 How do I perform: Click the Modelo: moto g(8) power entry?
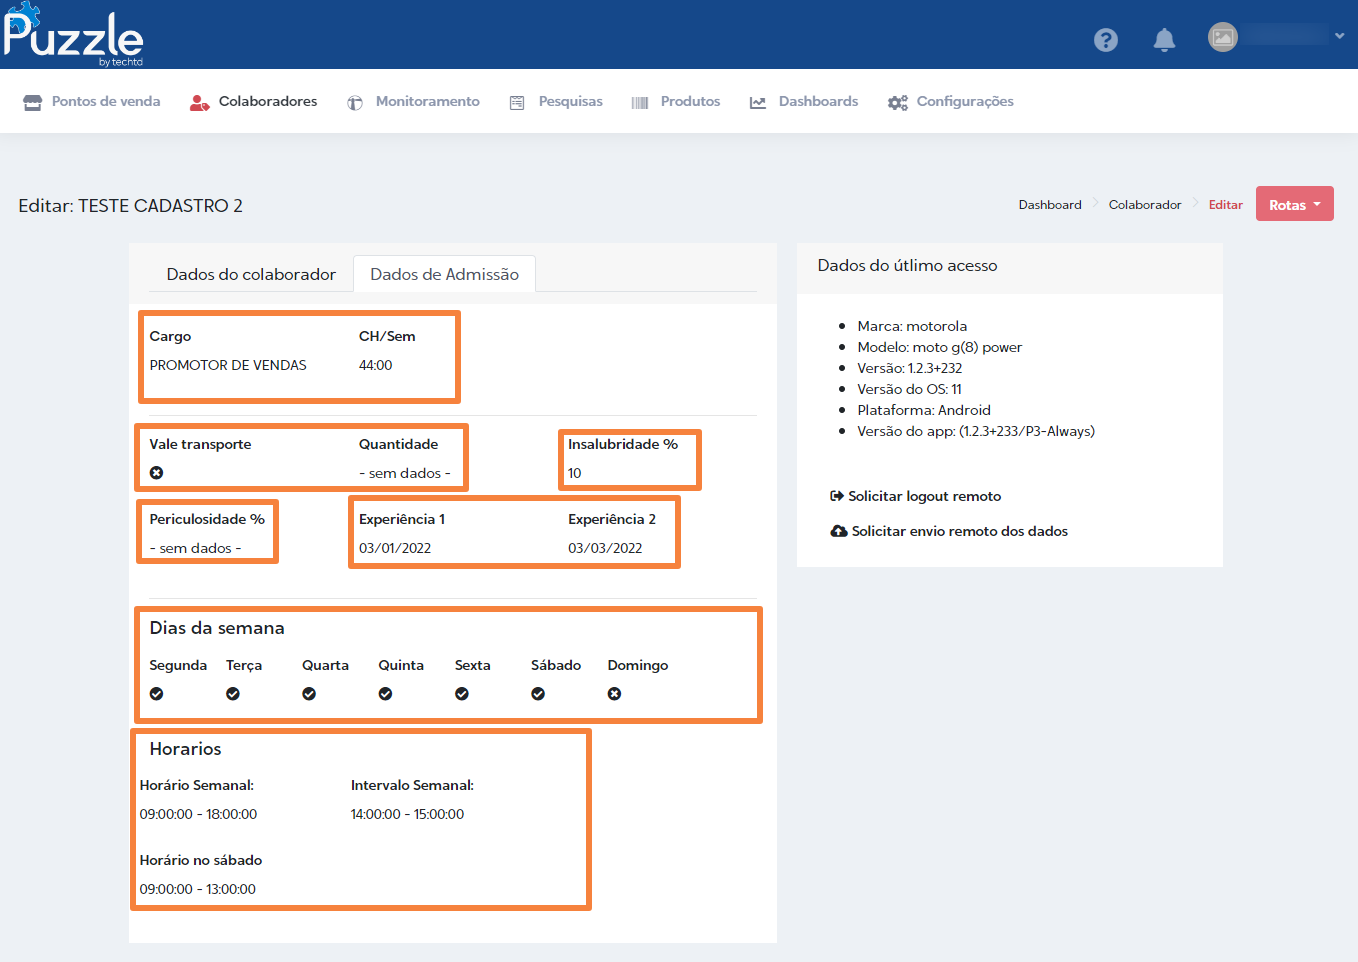pos(940,347)
